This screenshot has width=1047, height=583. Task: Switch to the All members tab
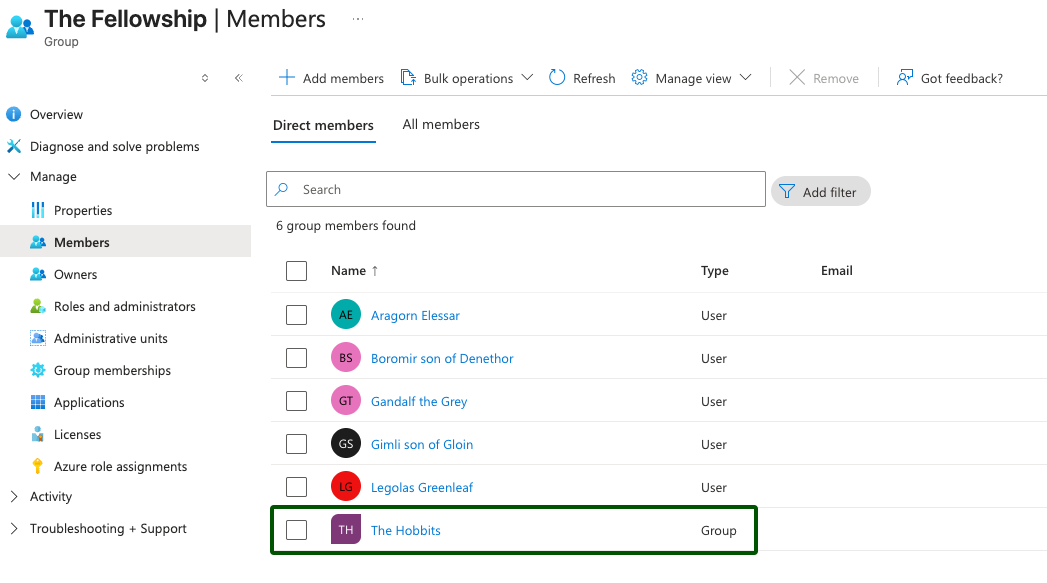pos(441,124)
